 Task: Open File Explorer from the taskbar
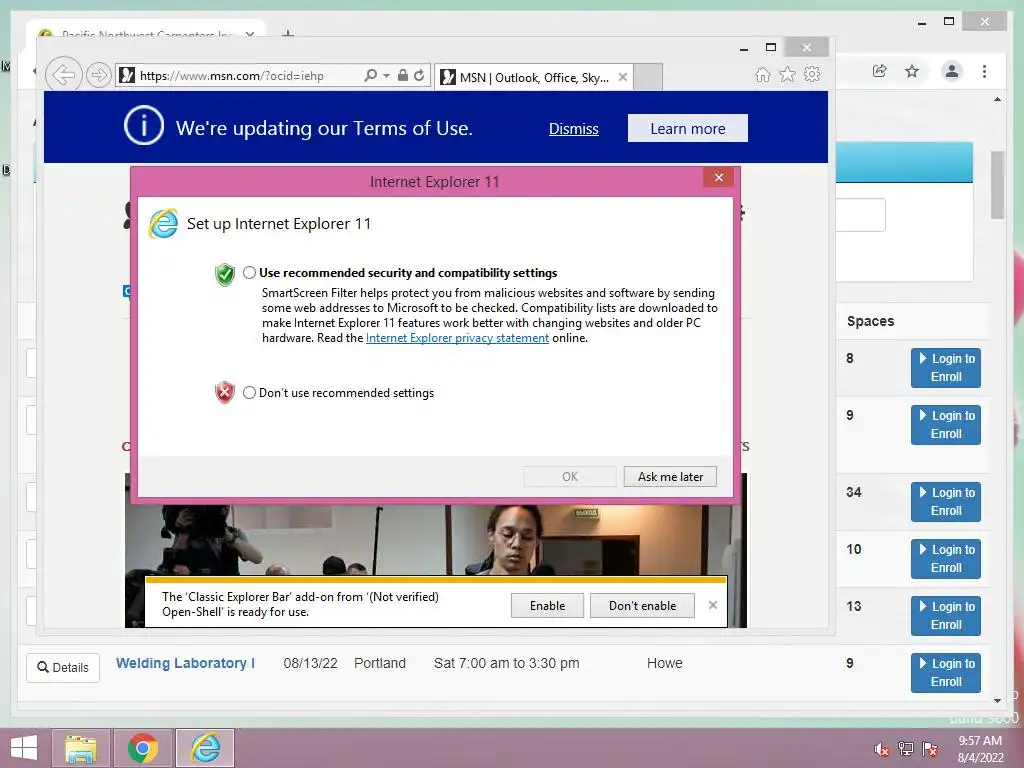click(80, 748)
